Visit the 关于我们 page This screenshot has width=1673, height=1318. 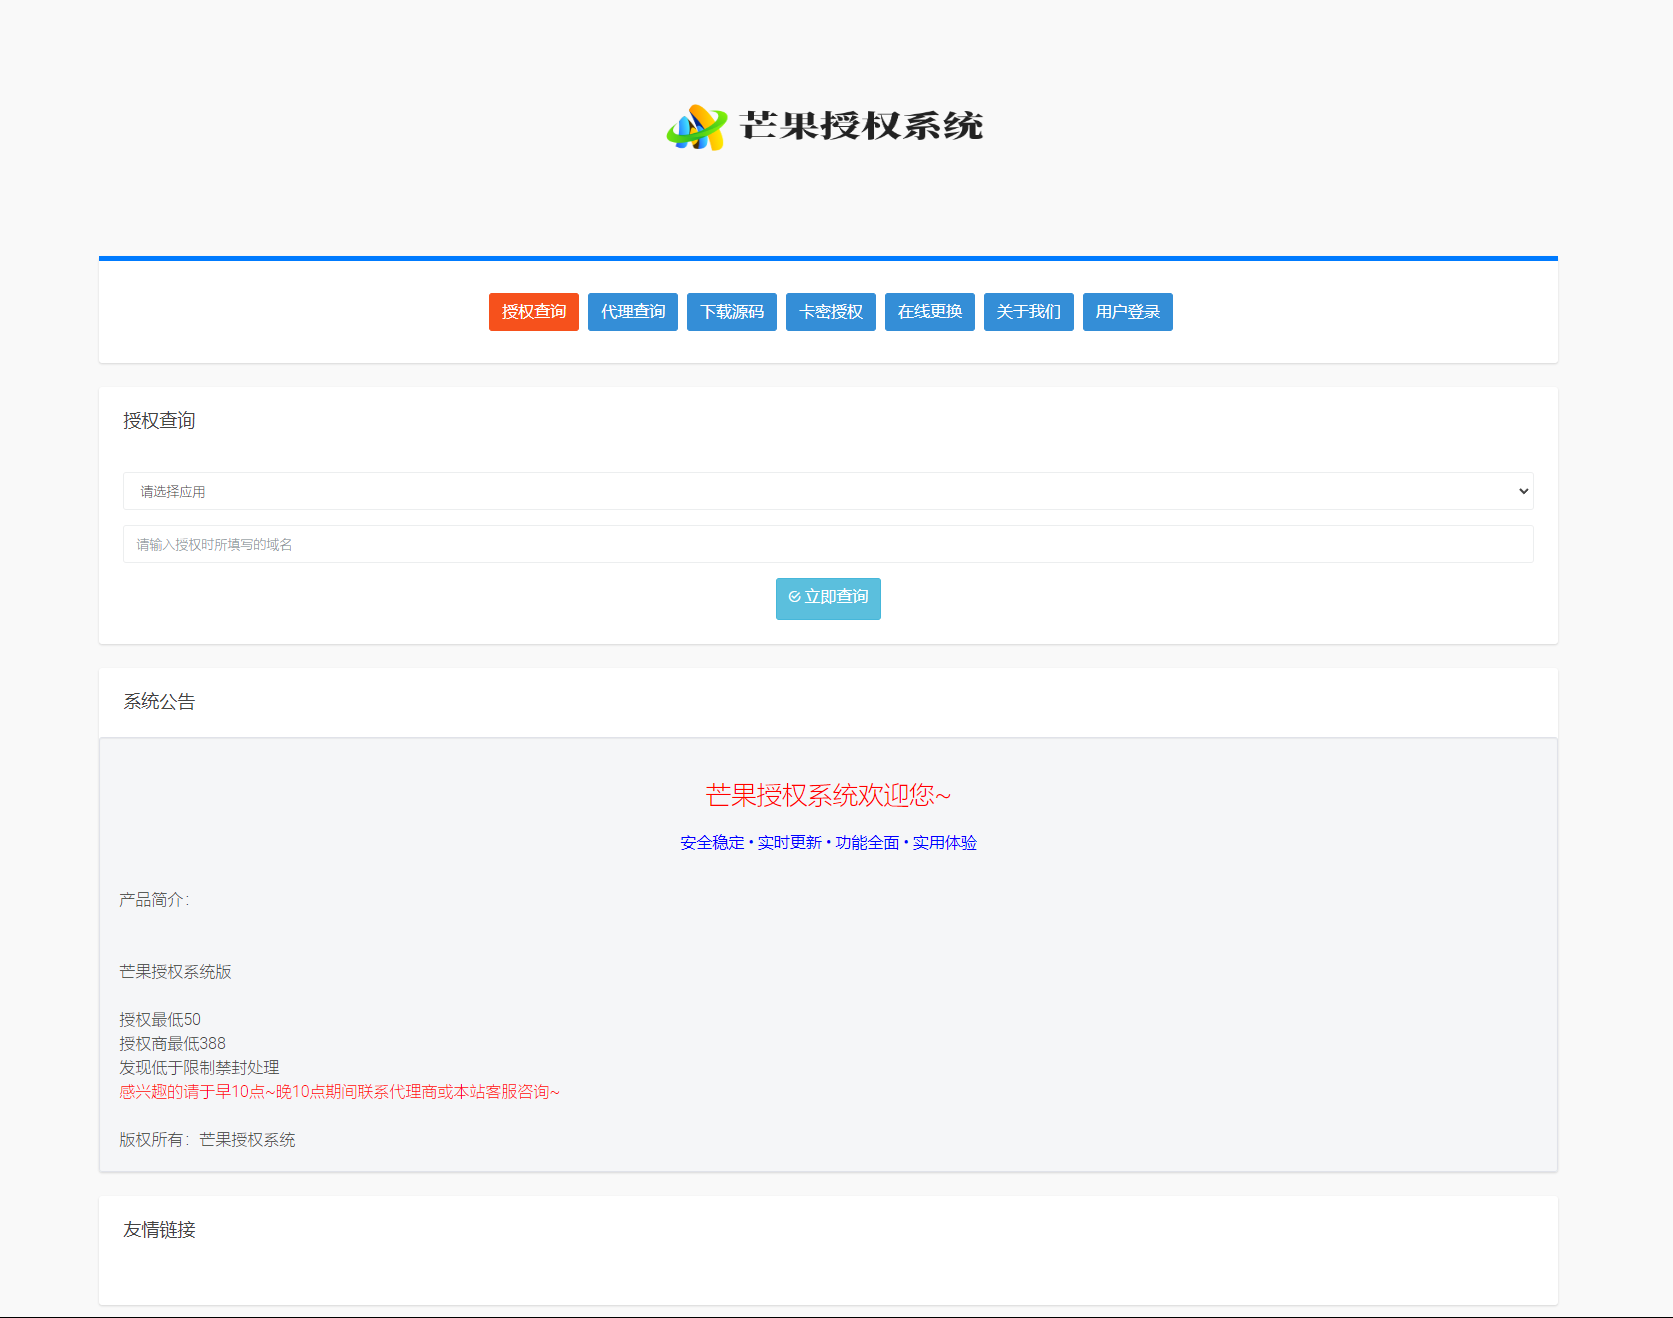pos(1028,312)
